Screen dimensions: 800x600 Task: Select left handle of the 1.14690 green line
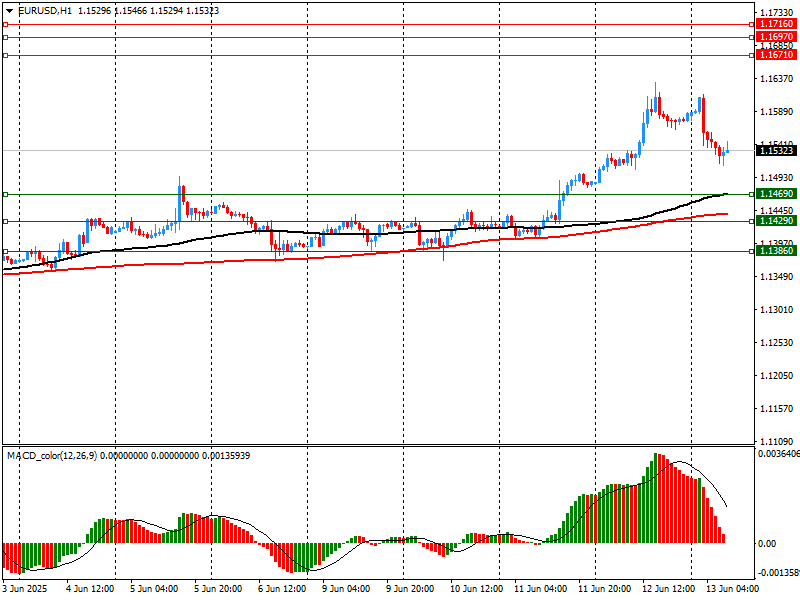(6, 194)
